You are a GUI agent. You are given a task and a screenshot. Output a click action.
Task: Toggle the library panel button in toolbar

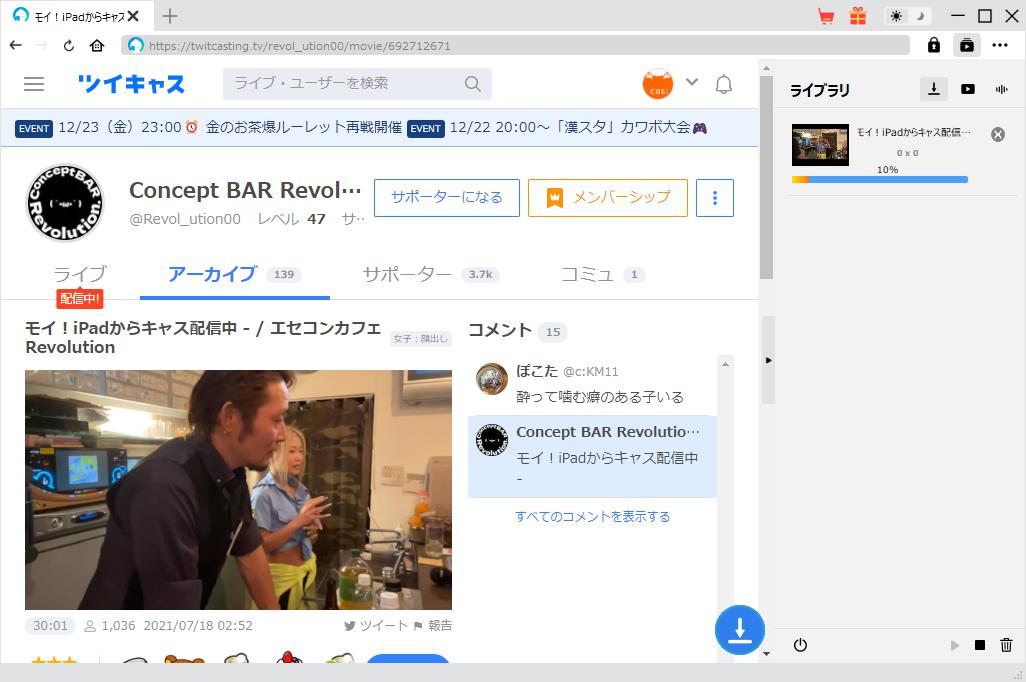[x=966, y=45]
